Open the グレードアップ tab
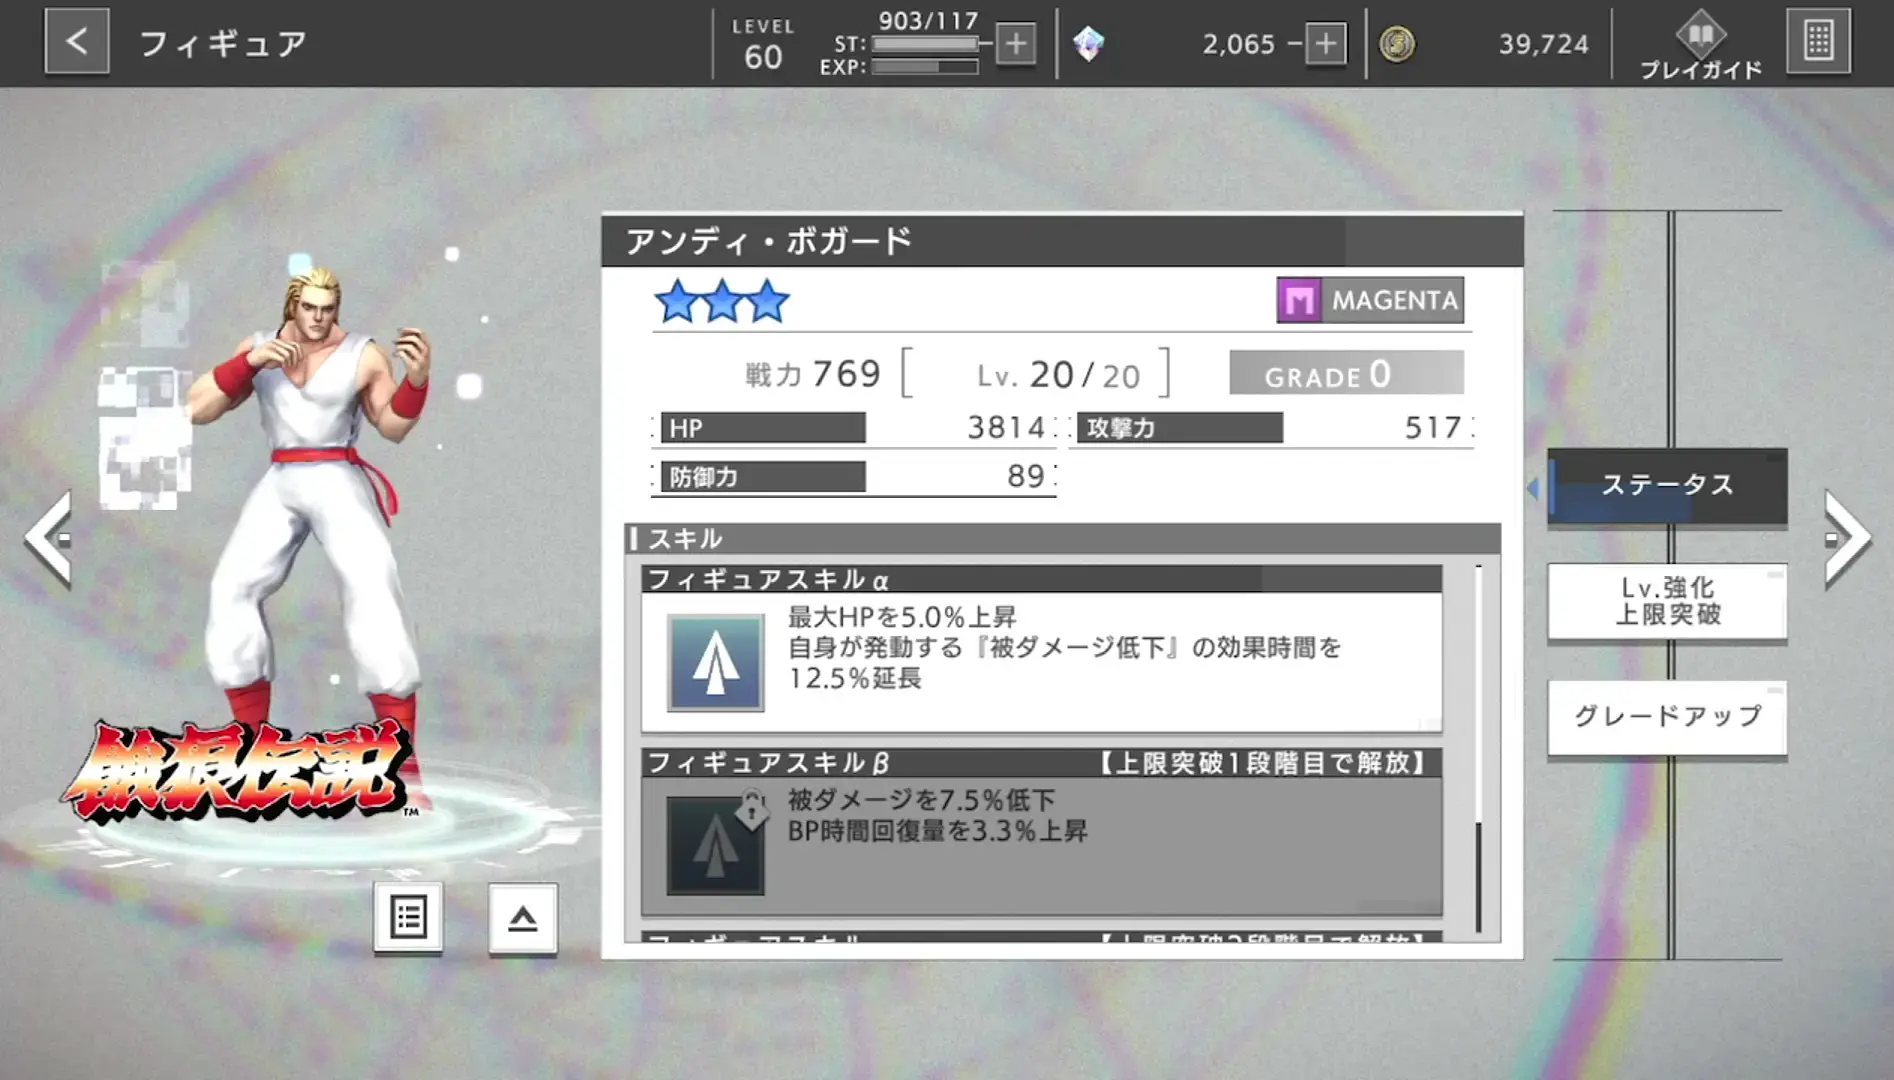The image size is (1894, 1080). (1667, 717)
